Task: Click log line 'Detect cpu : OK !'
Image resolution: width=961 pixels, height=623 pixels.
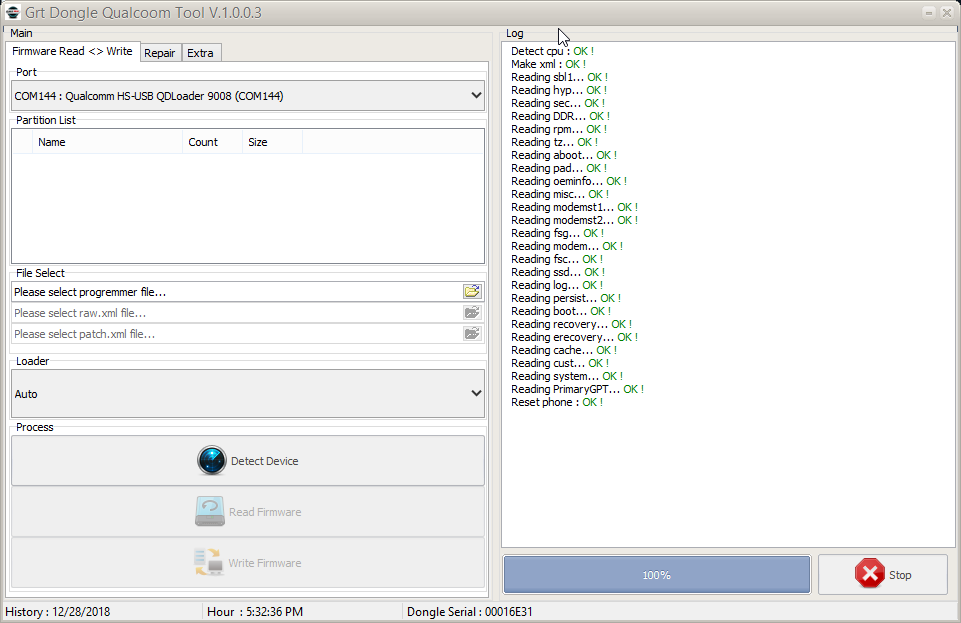Action: coord(552,51)
